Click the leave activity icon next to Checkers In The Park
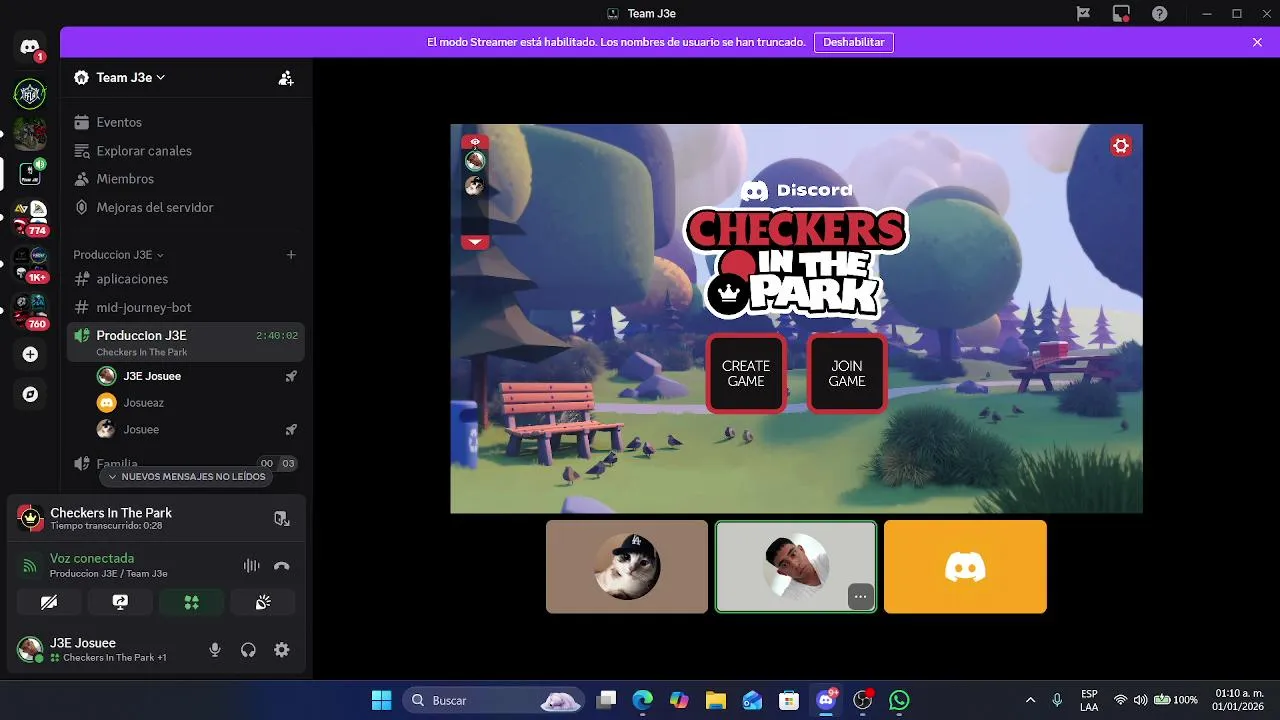This screenshot has height=720, width=1280. 282,518
